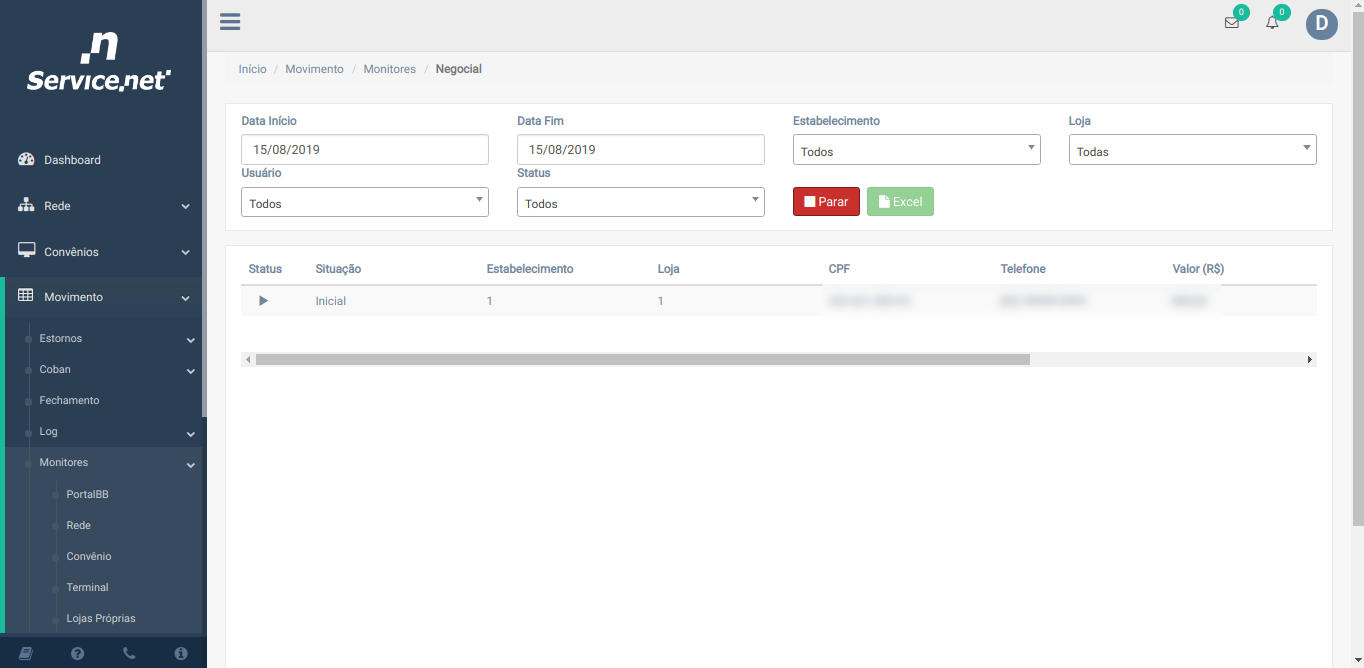Open the Status filter dropdown
This screenshot has width=1364, height=668.
(x=640, y=203)
